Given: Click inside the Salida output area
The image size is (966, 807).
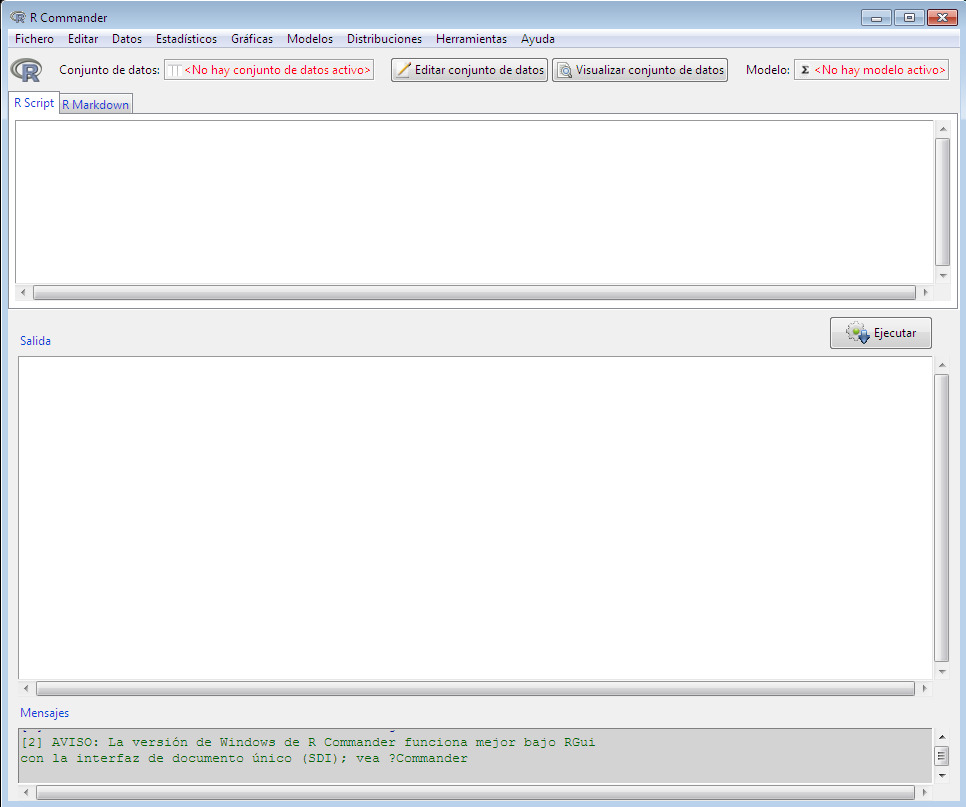Looking at the screenshot, I should (475, 518).
